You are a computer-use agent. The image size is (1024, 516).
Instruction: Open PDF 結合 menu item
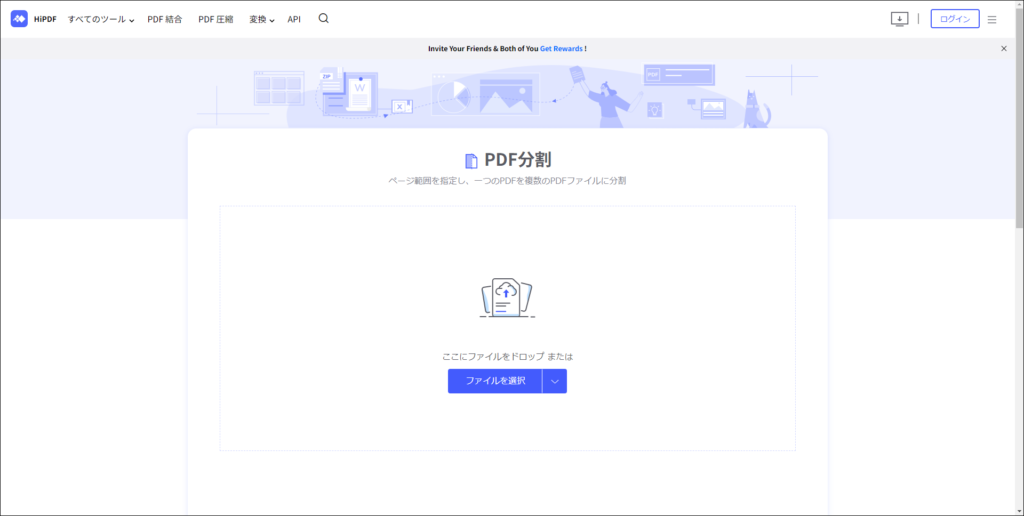point(165,20)
